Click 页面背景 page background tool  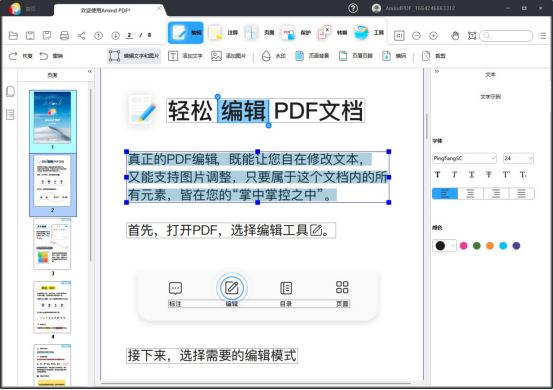click(312, 56)
